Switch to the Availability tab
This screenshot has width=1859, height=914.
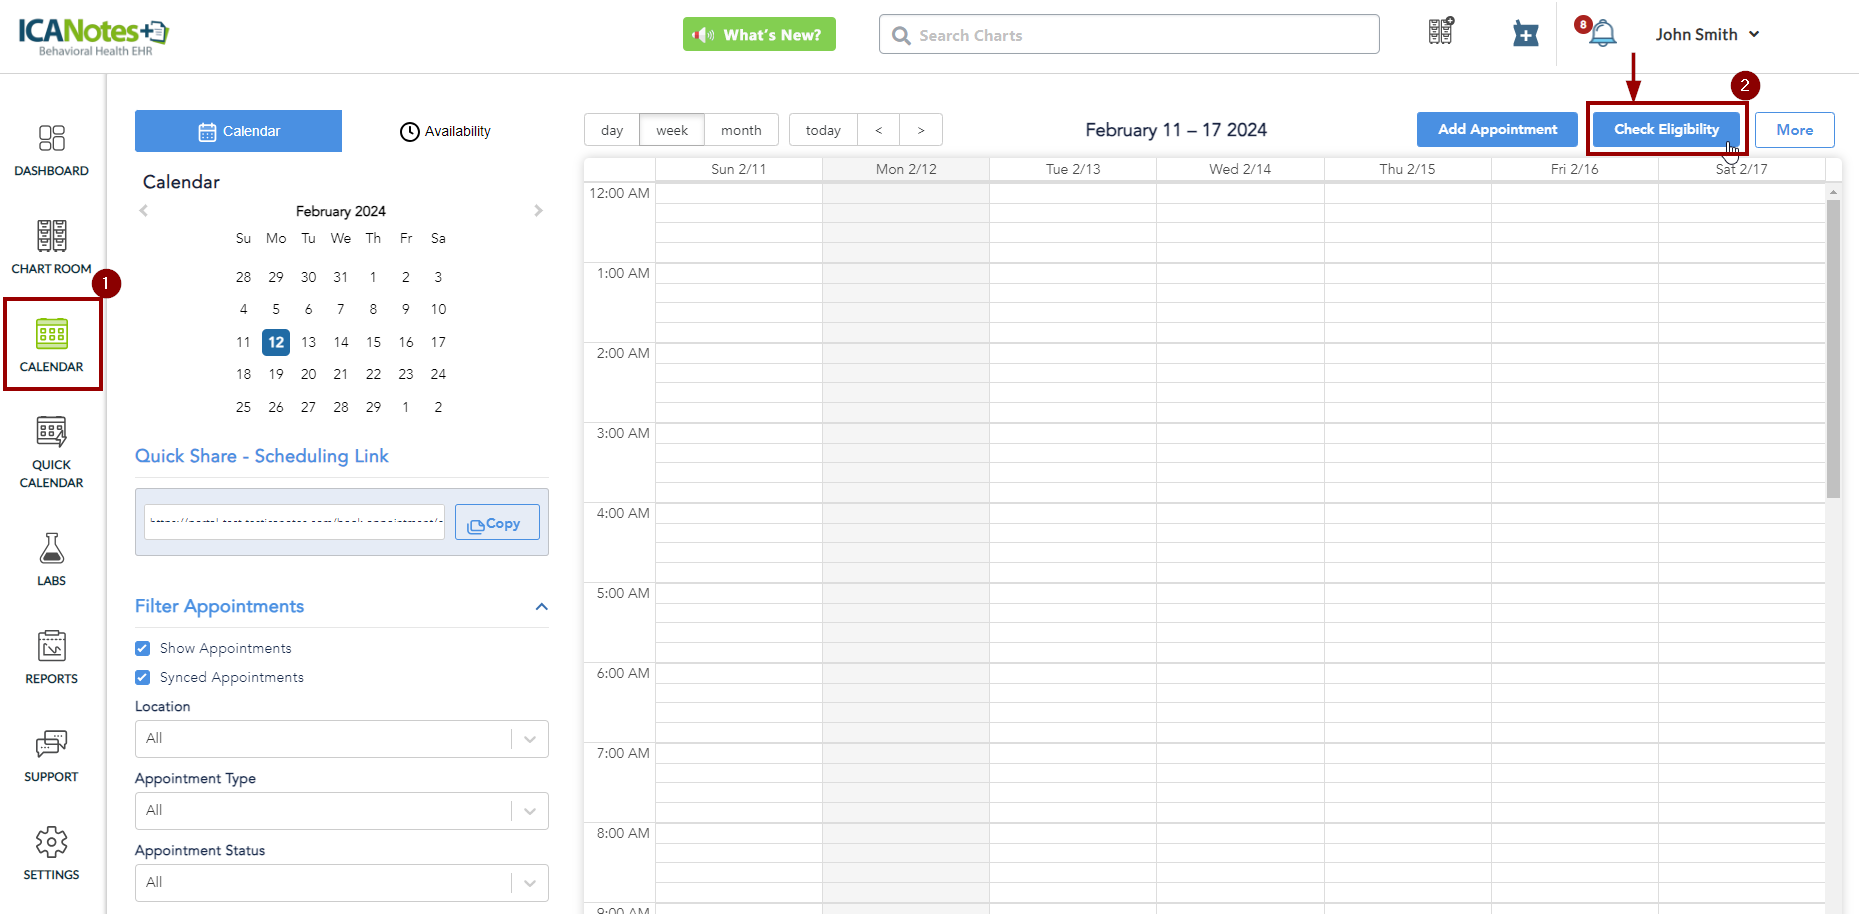tap(446, 131)
